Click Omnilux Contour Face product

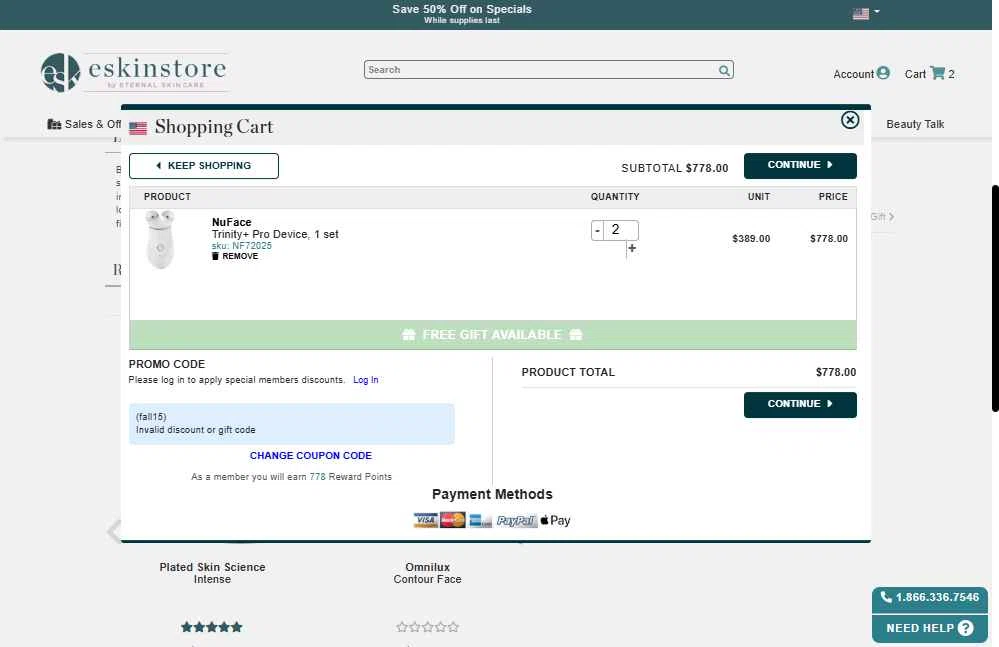click(428, 573)
